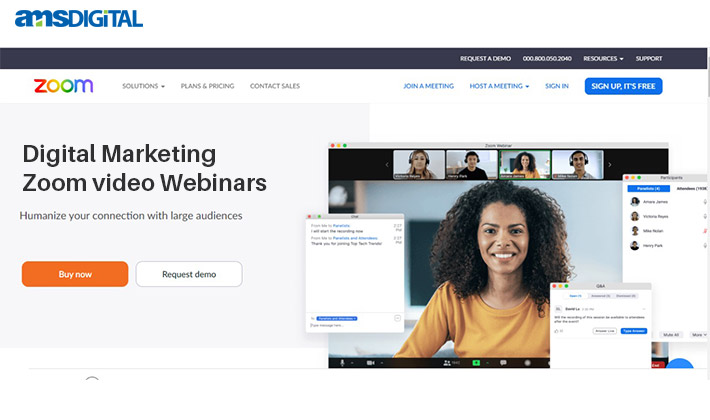Click the microphone icon in webinar toolbar
Image resolution: width=710 pixels, height=420 pixels.
[342, 363]
